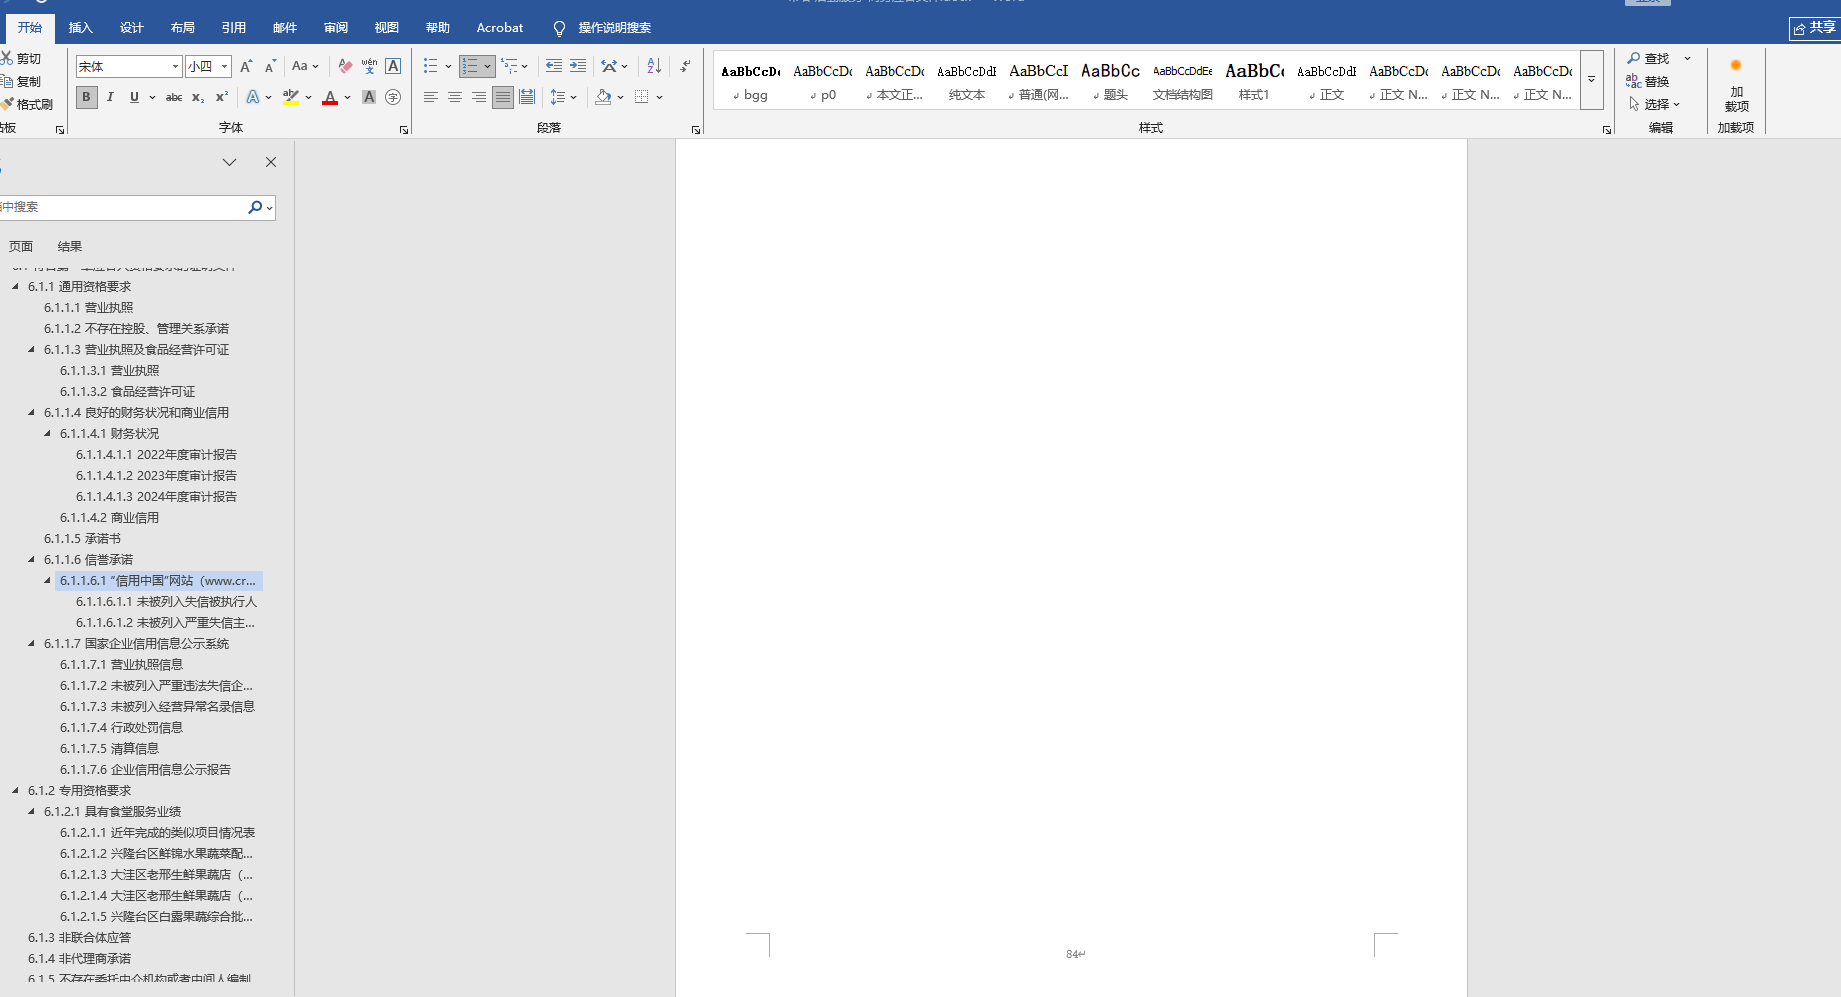Viewport: 1841px width, 997px height.
Task: Switch to the 布局 (Layout) ribbon tab
Action: point(183,28)
